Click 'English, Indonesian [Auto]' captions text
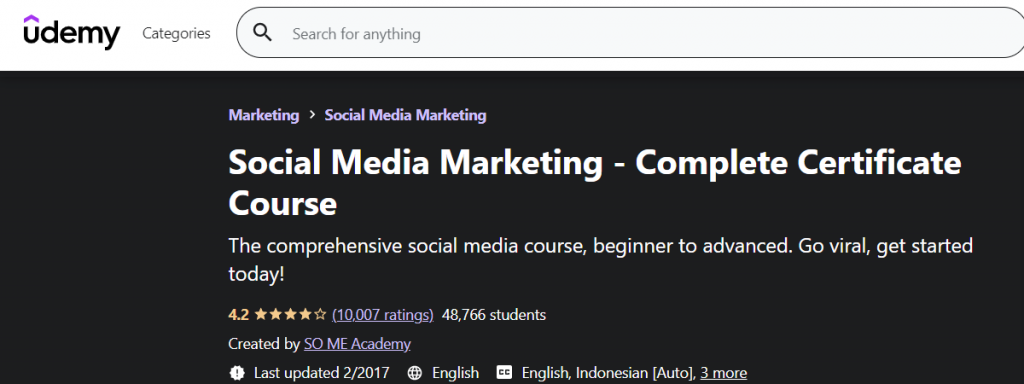The image size is (1024, 384). pos(609,373)
